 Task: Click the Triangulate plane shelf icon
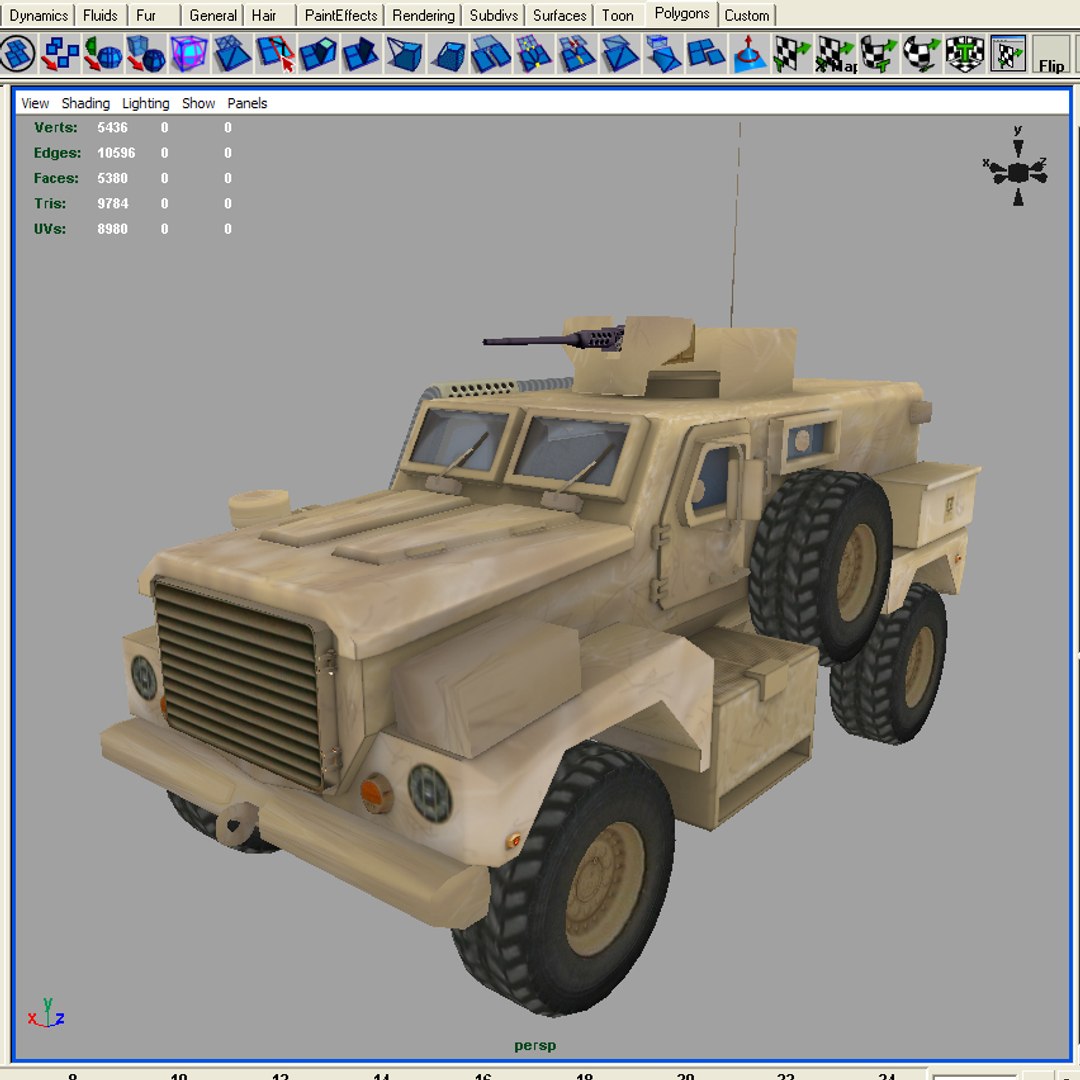point(620,54)
